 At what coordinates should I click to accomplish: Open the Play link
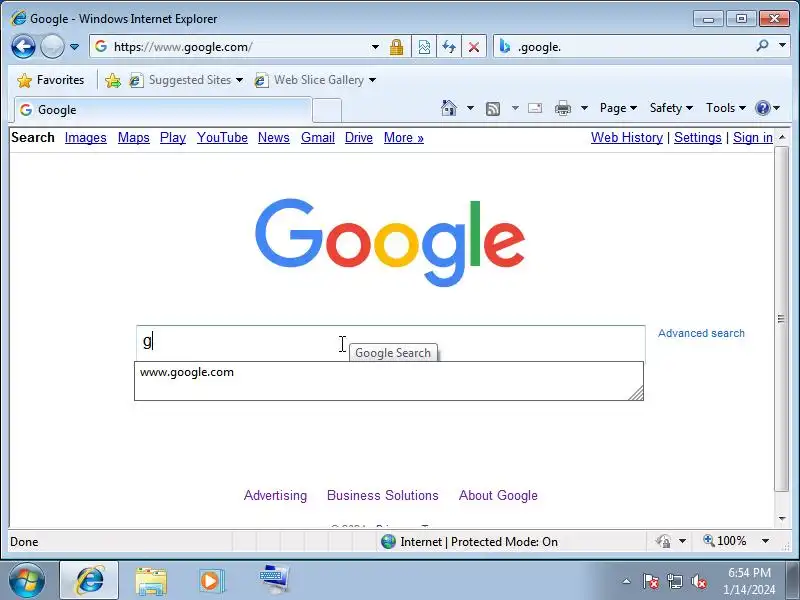[173, 138]
